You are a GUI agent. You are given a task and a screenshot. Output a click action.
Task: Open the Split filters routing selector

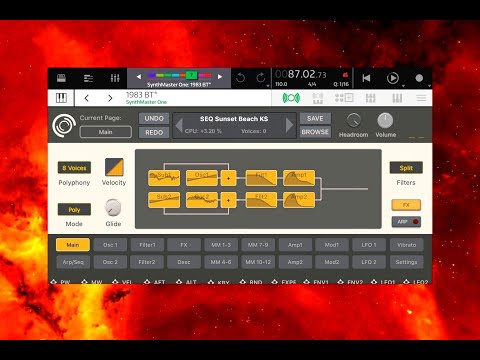click(406, 168)
